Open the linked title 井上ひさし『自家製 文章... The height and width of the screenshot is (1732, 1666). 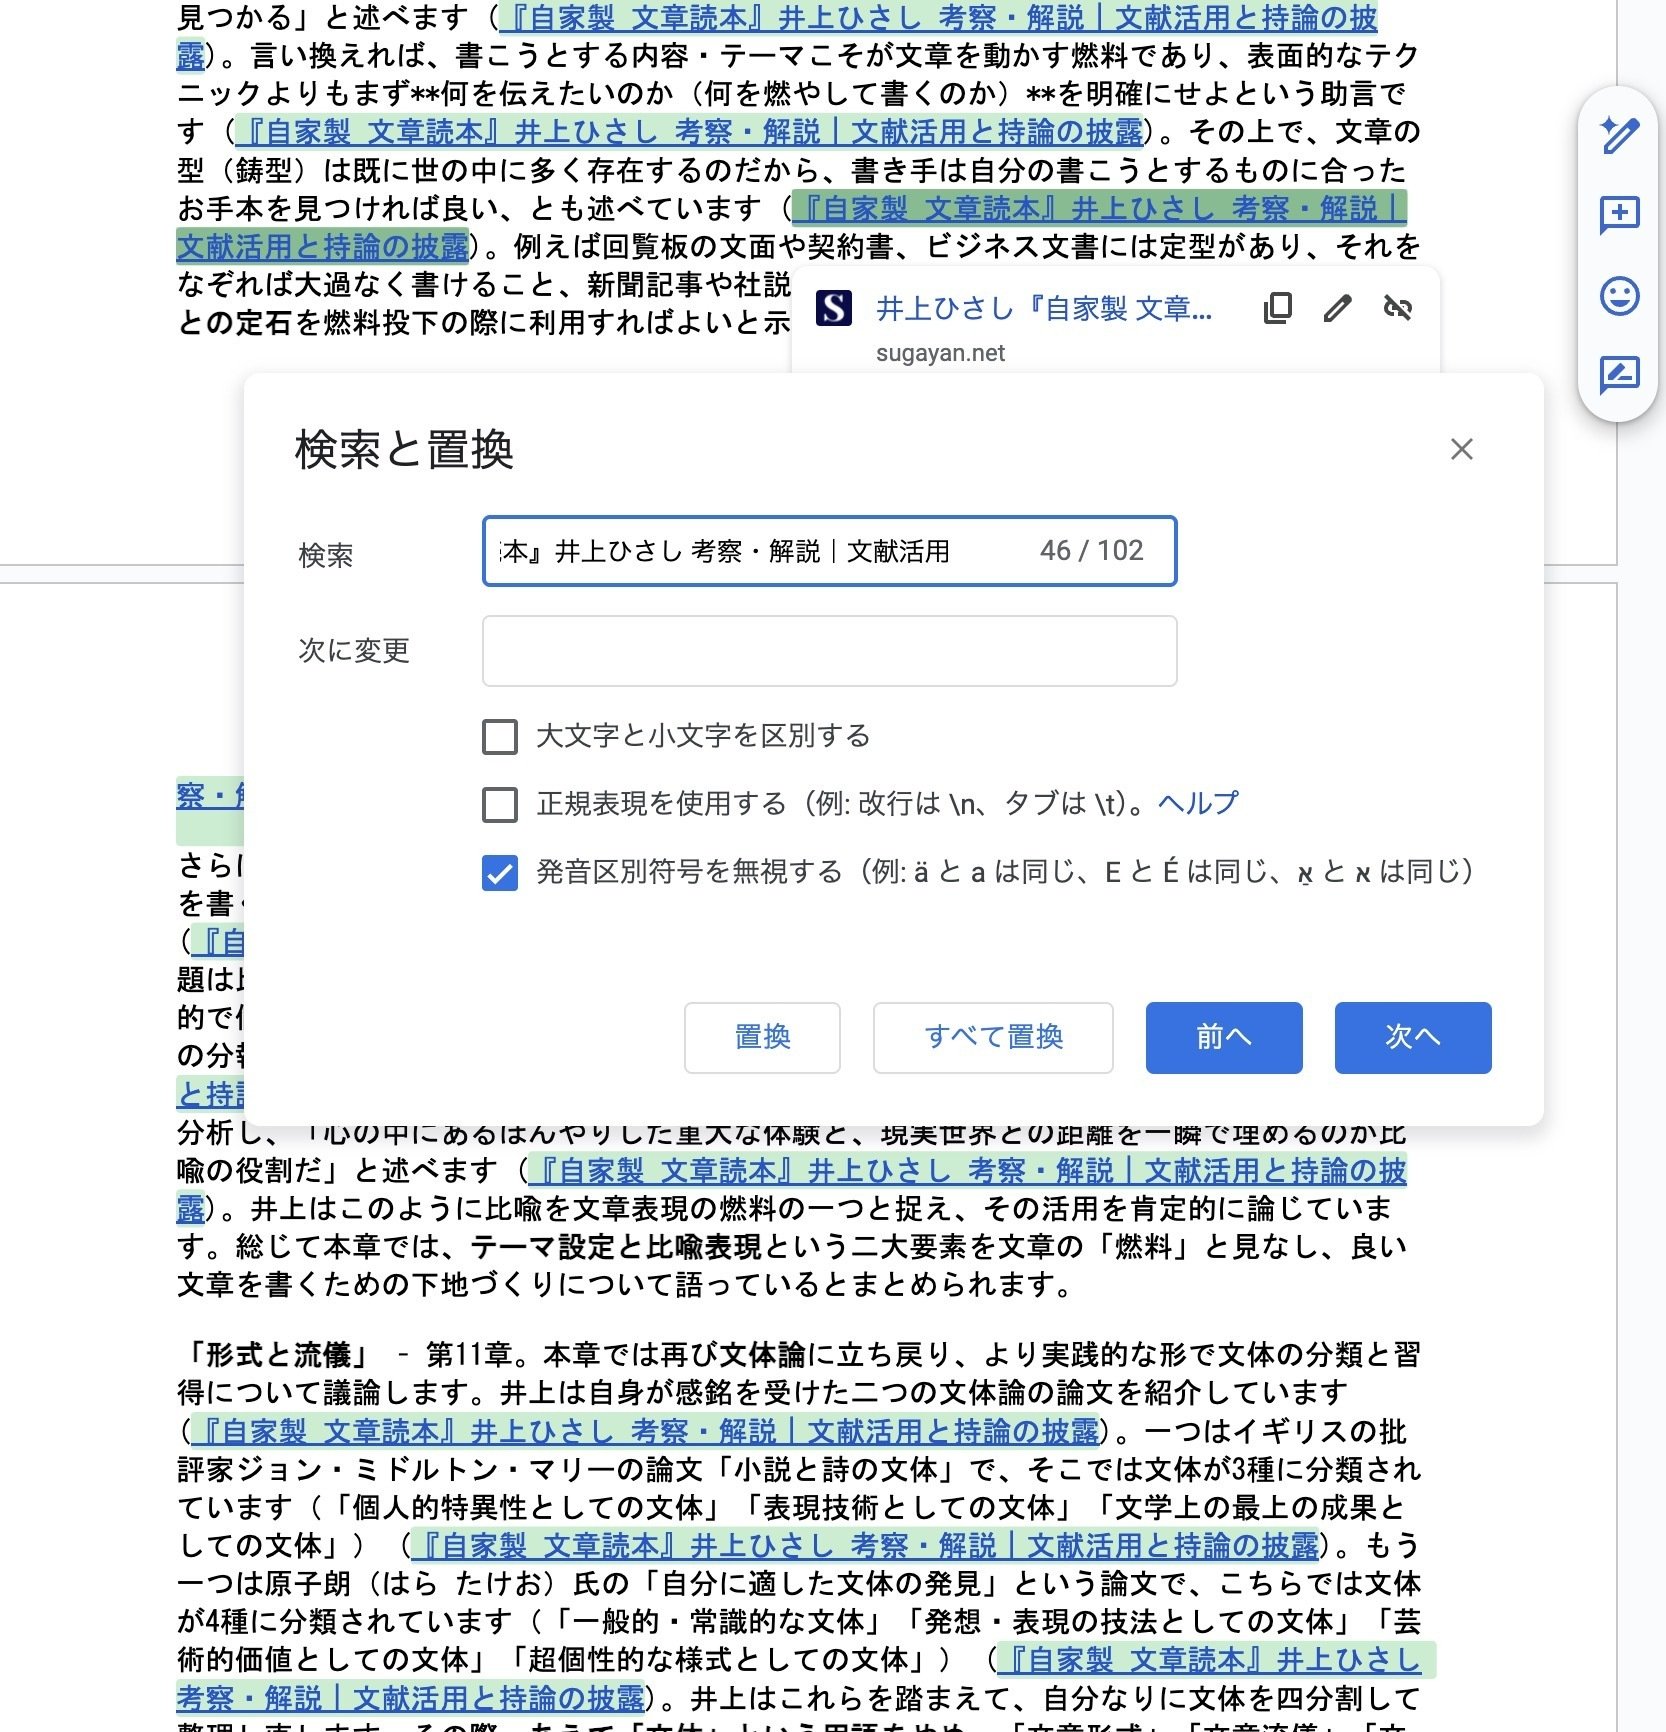point(1045,309)
